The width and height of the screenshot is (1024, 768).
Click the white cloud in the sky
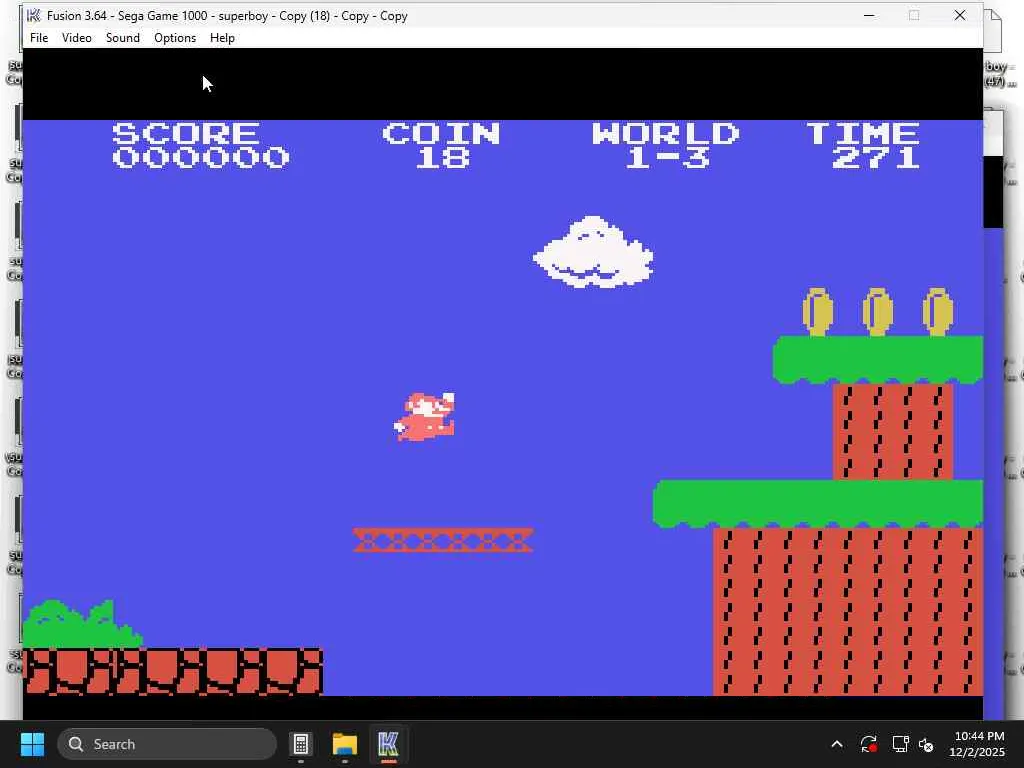tap(593, 252)
